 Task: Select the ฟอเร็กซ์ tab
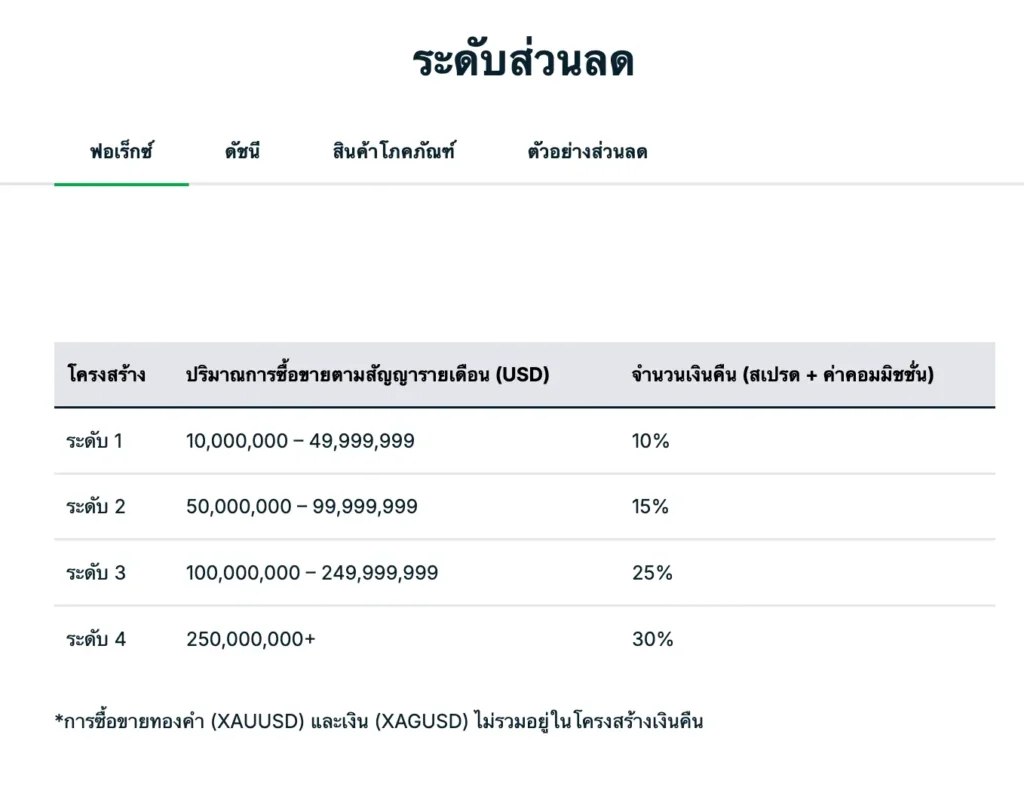pos(121,153)
